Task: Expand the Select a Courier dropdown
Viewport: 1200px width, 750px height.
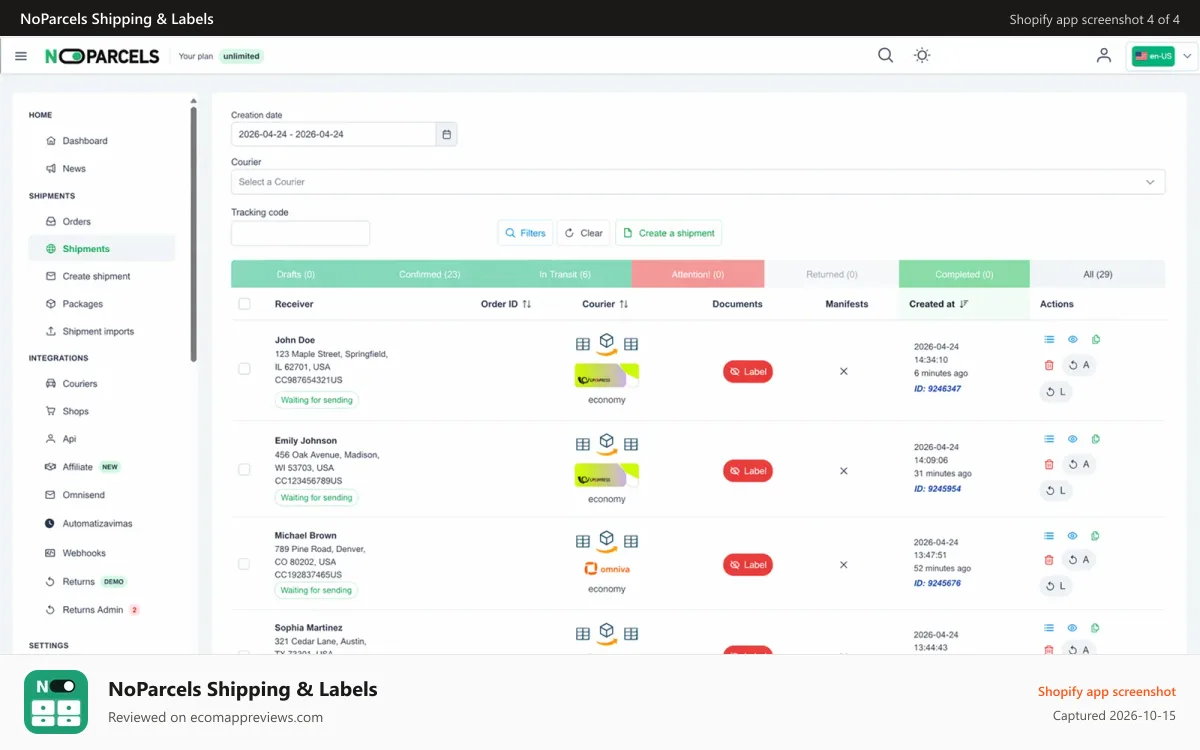Action: [x=698, y=182]
